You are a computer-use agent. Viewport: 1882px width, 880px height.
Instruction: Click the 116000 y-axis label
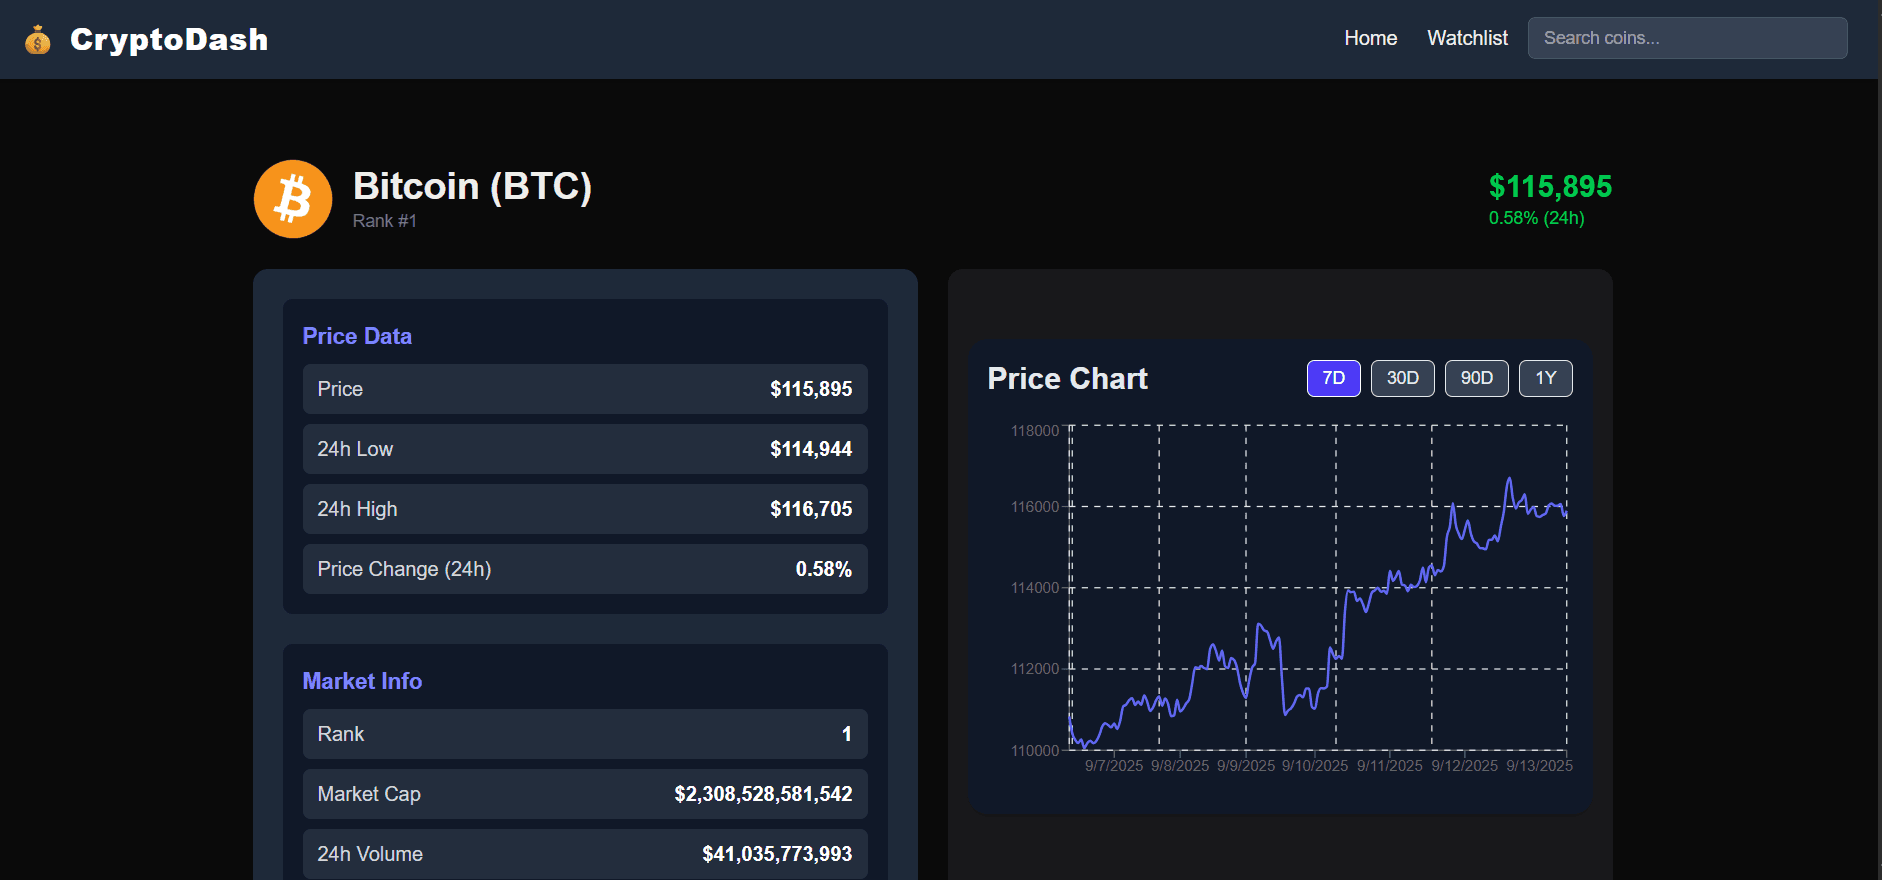pos(1034,507)
